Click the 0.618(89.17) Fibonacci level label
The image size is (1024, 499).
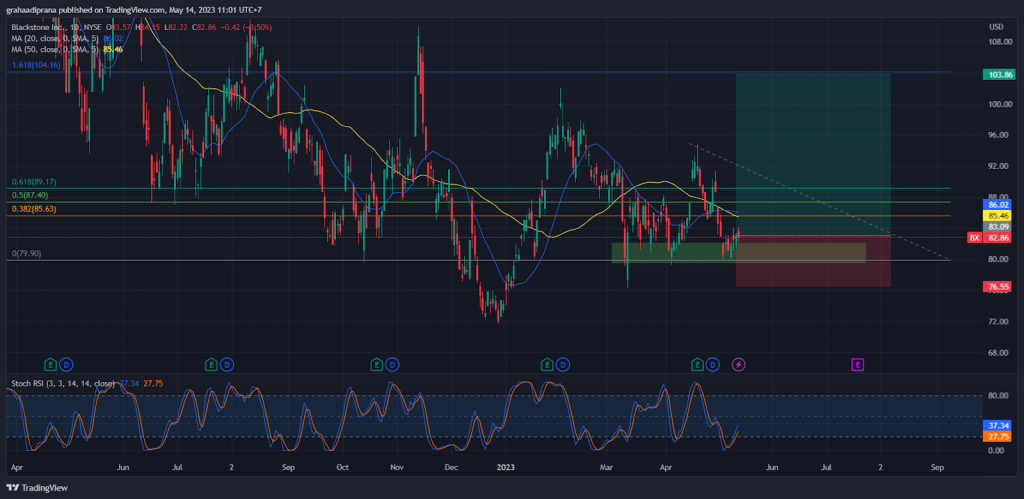[34, 182]
